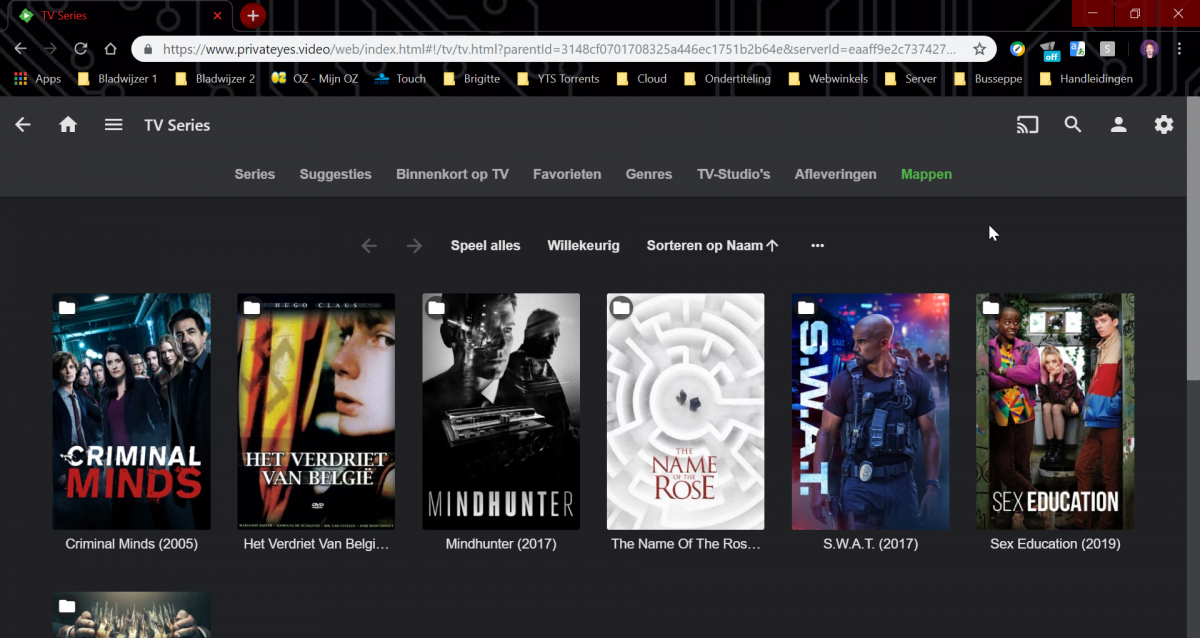Open the Apps bookmarks shortcut
This screenshot has width=1200, height=638.
[x=37, y=79]
